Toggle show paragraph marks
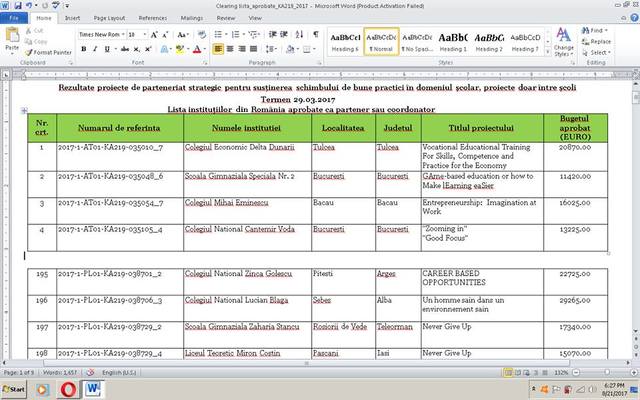The image size is (640, 400). click(316, 35)
